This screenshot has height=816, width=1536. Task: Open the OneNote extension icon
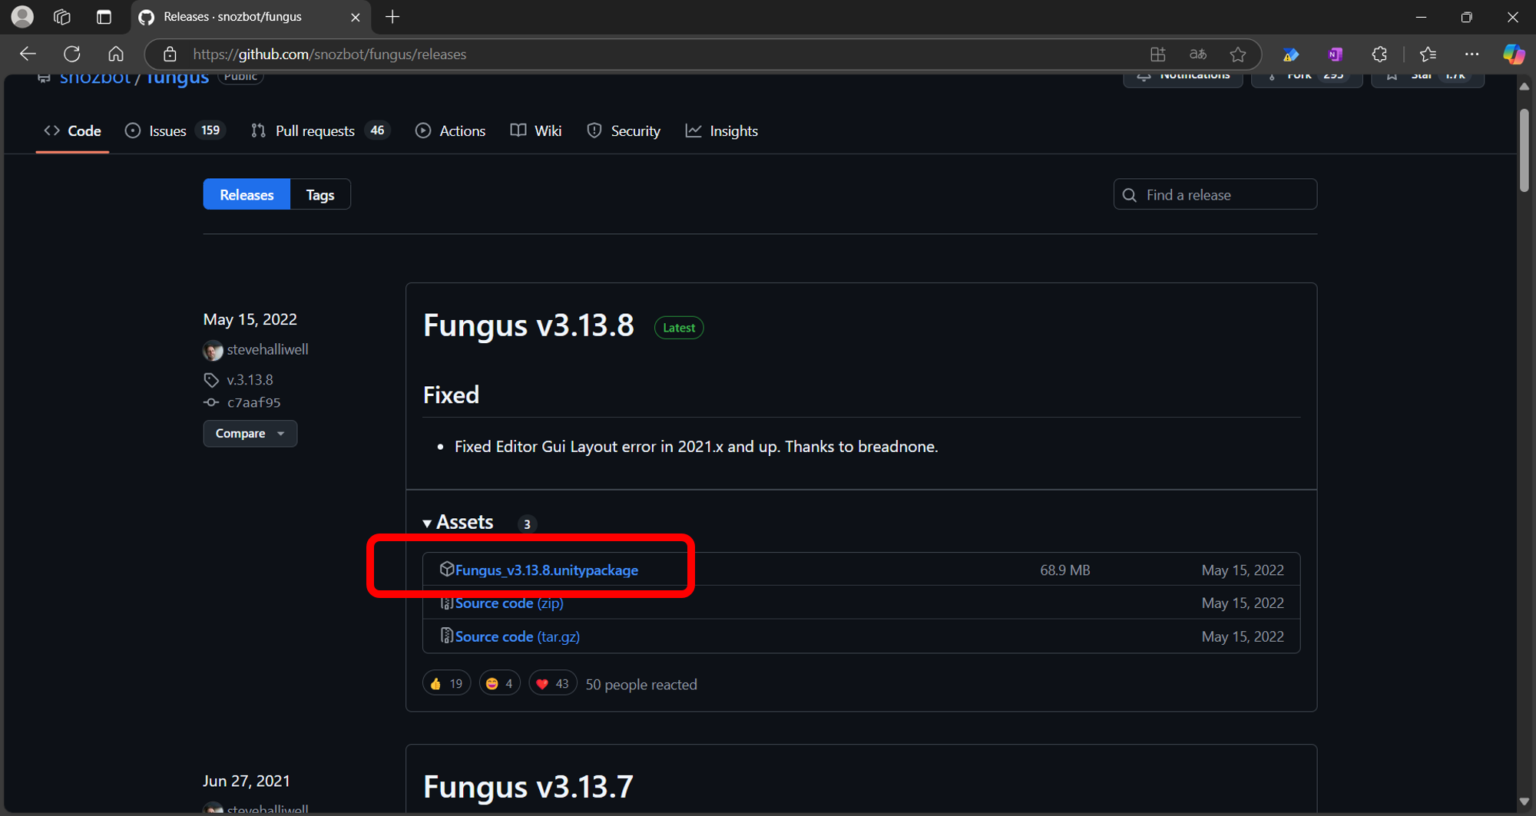[x=1334, y=54]
